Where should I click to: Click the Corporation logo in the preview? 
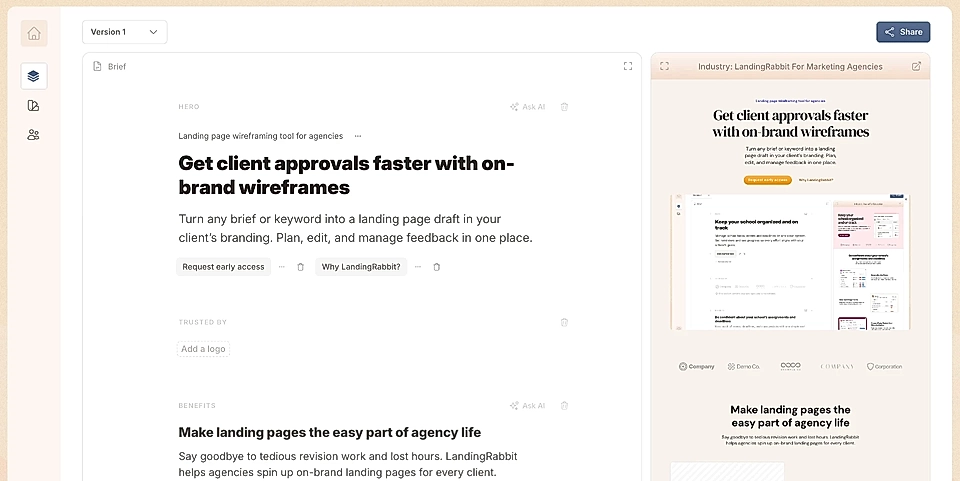pos(884,367)
